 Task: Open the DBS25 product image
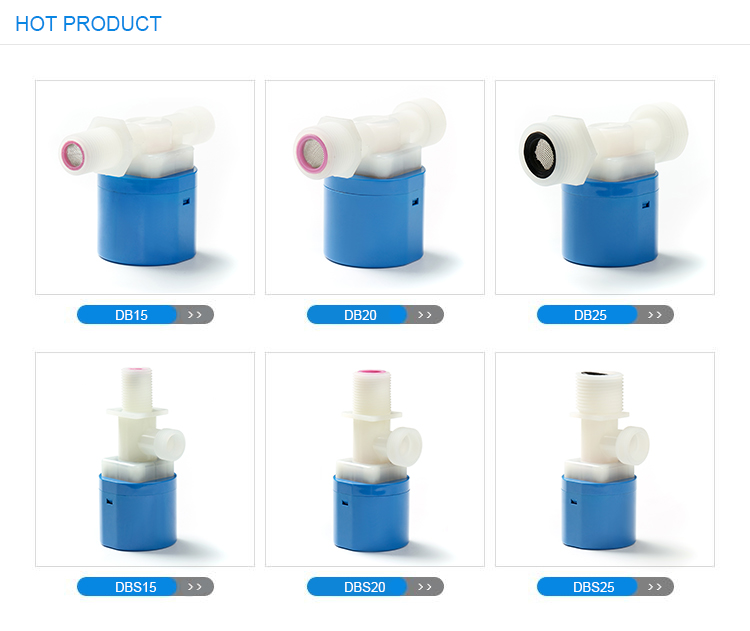(x=605, y=460)
